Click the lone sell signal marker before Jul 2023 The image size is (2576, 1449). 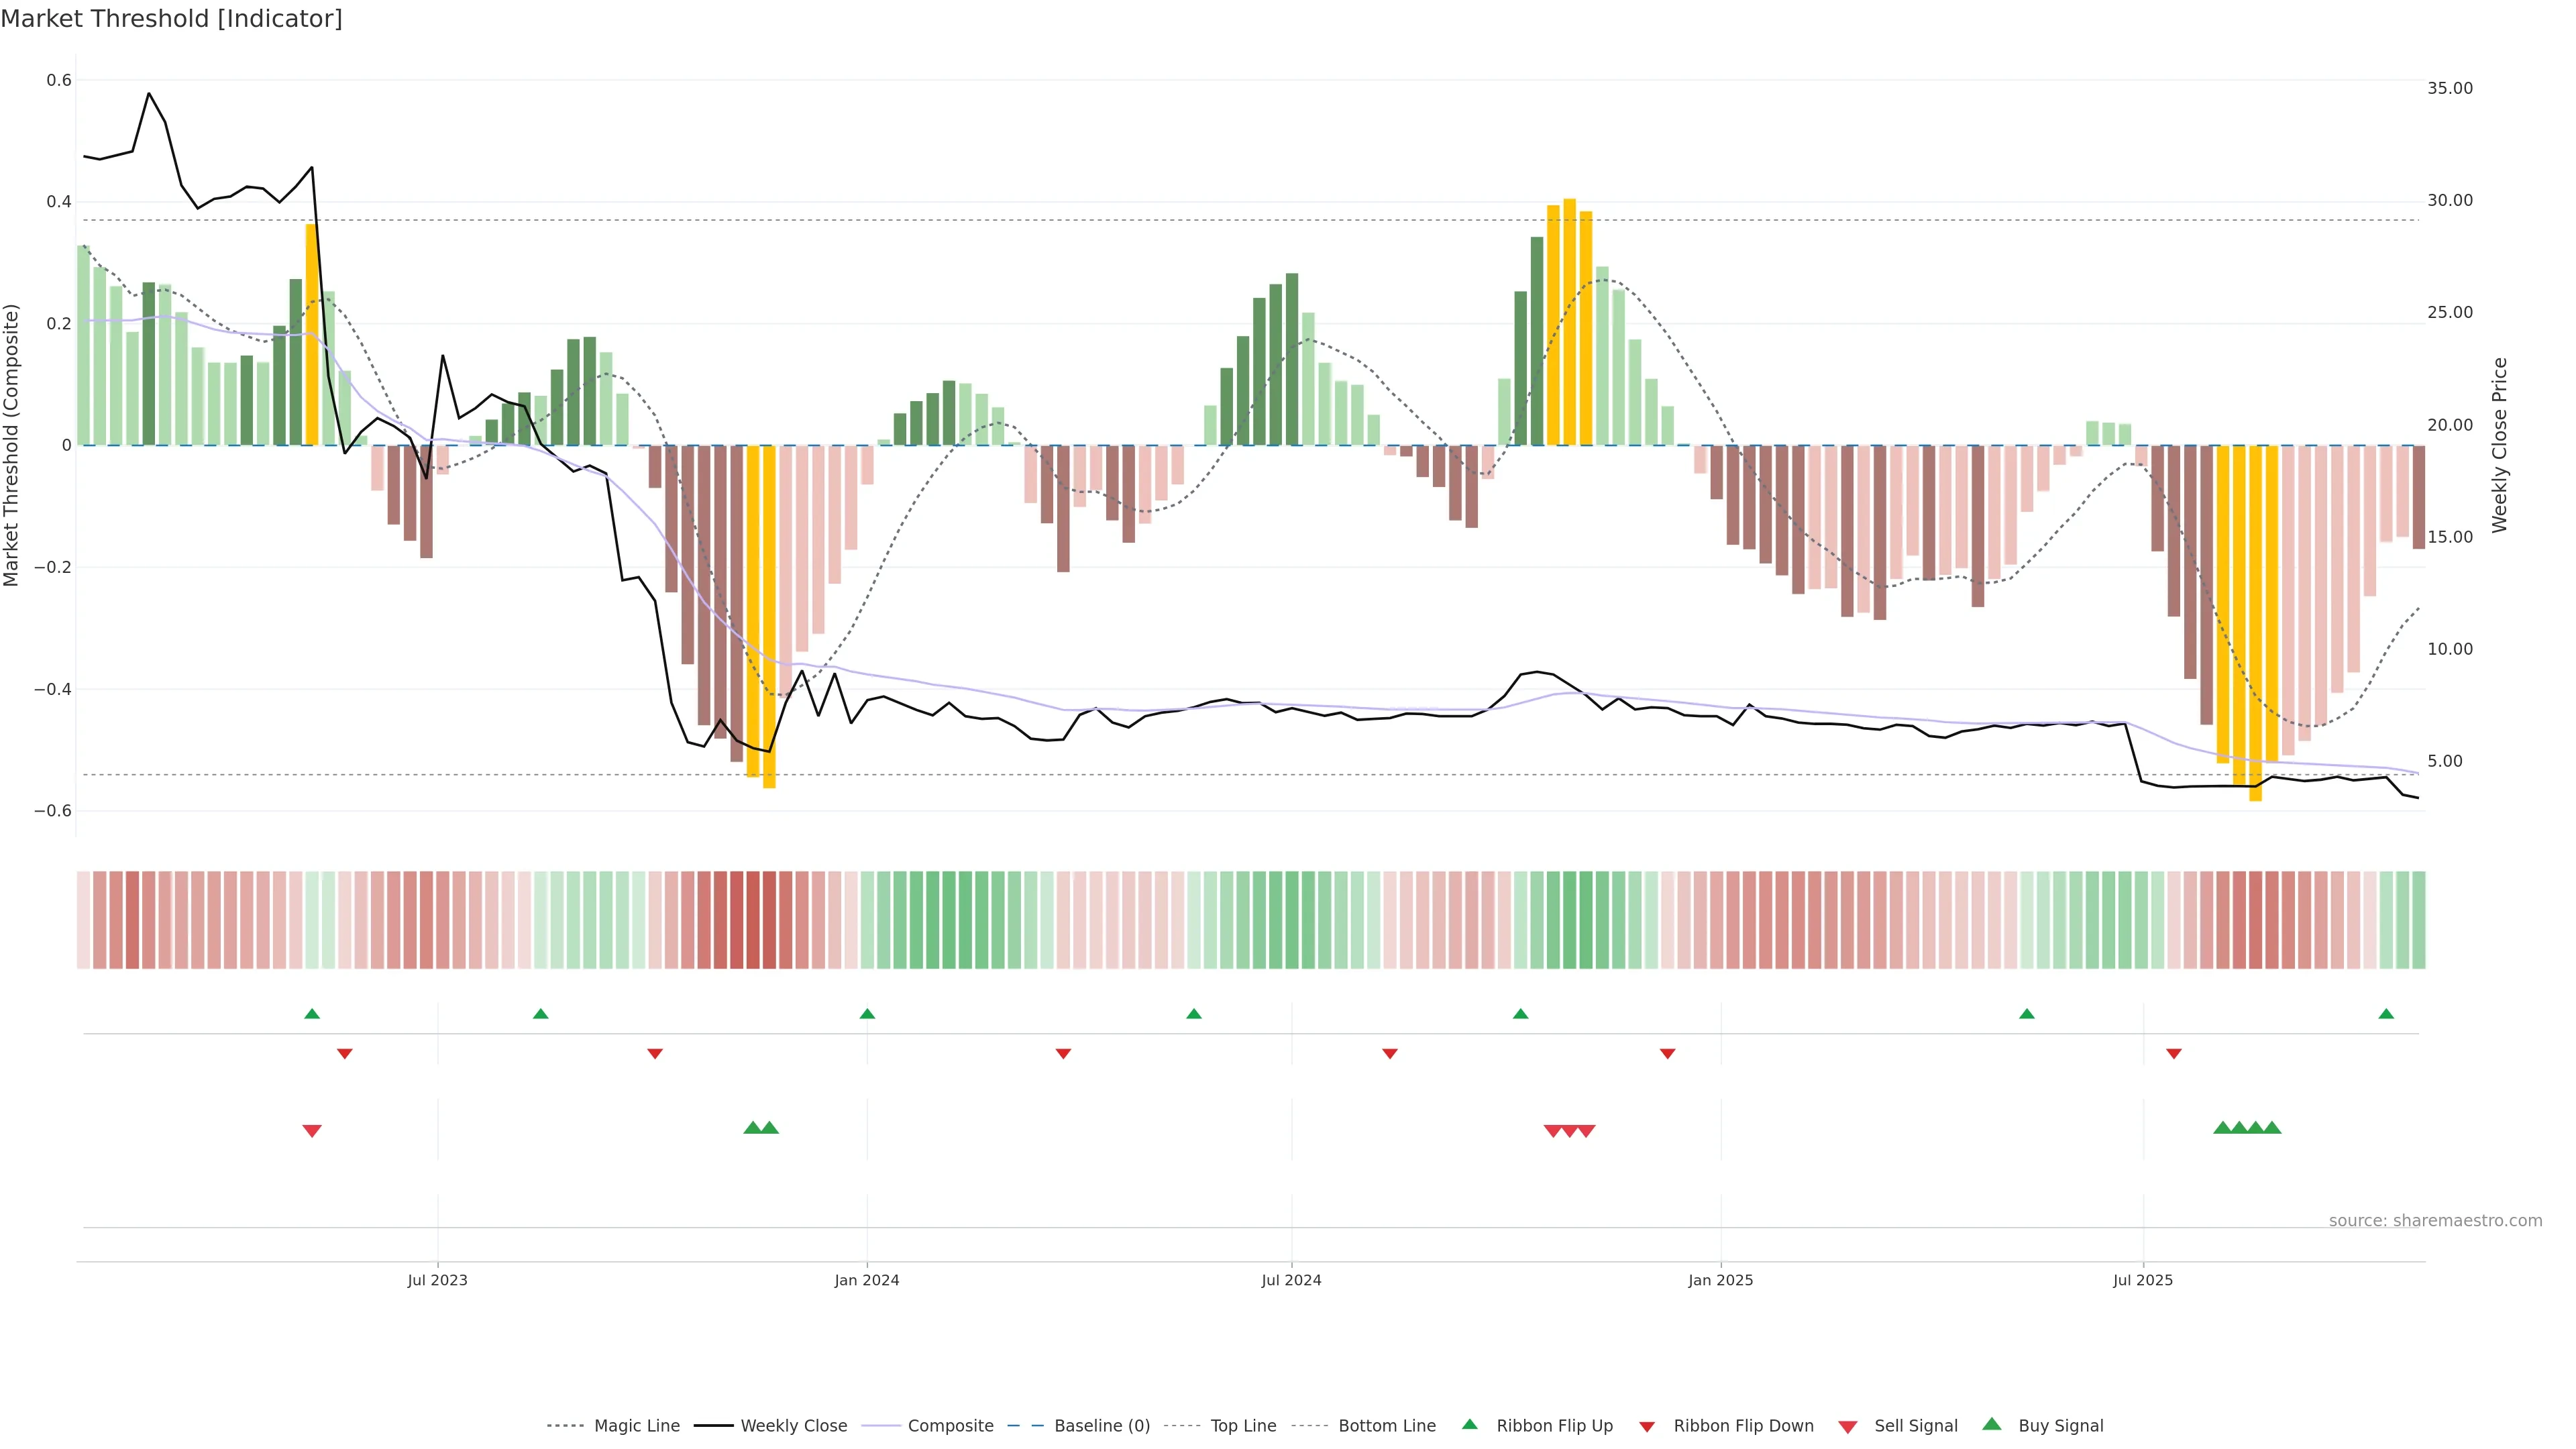(x=312, y=1131)
